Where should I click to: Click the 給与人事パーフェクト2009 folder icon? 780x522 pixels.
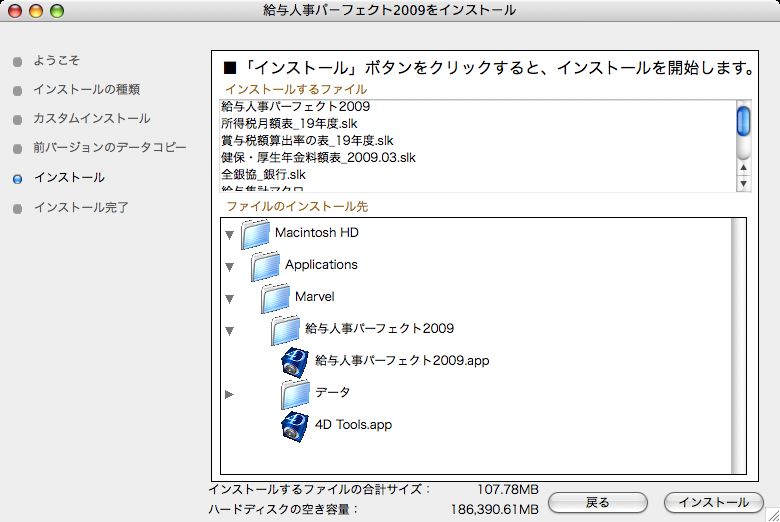pos(286,330)
